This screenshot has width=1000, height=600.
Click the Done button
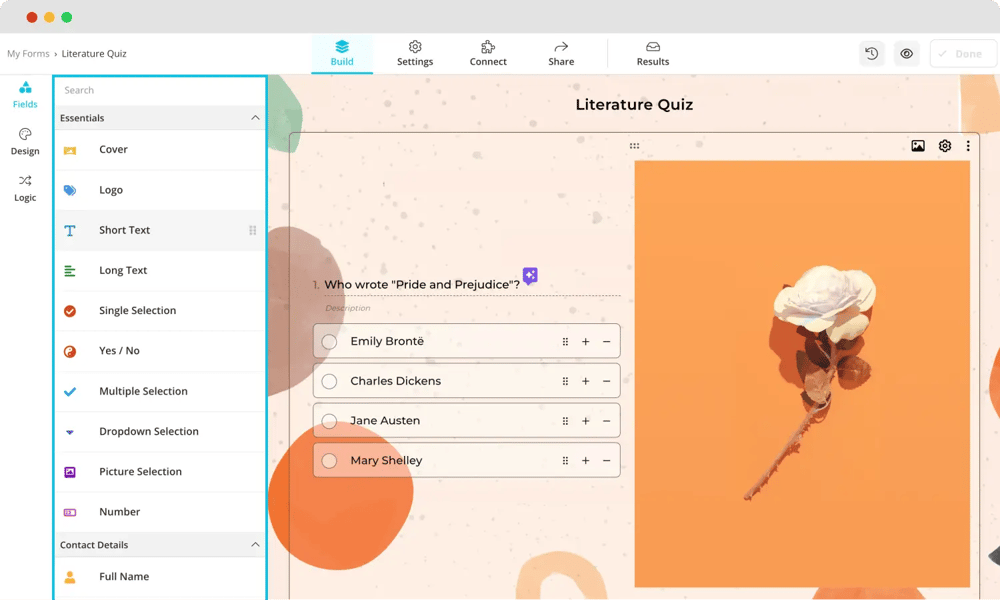[962, 54]
